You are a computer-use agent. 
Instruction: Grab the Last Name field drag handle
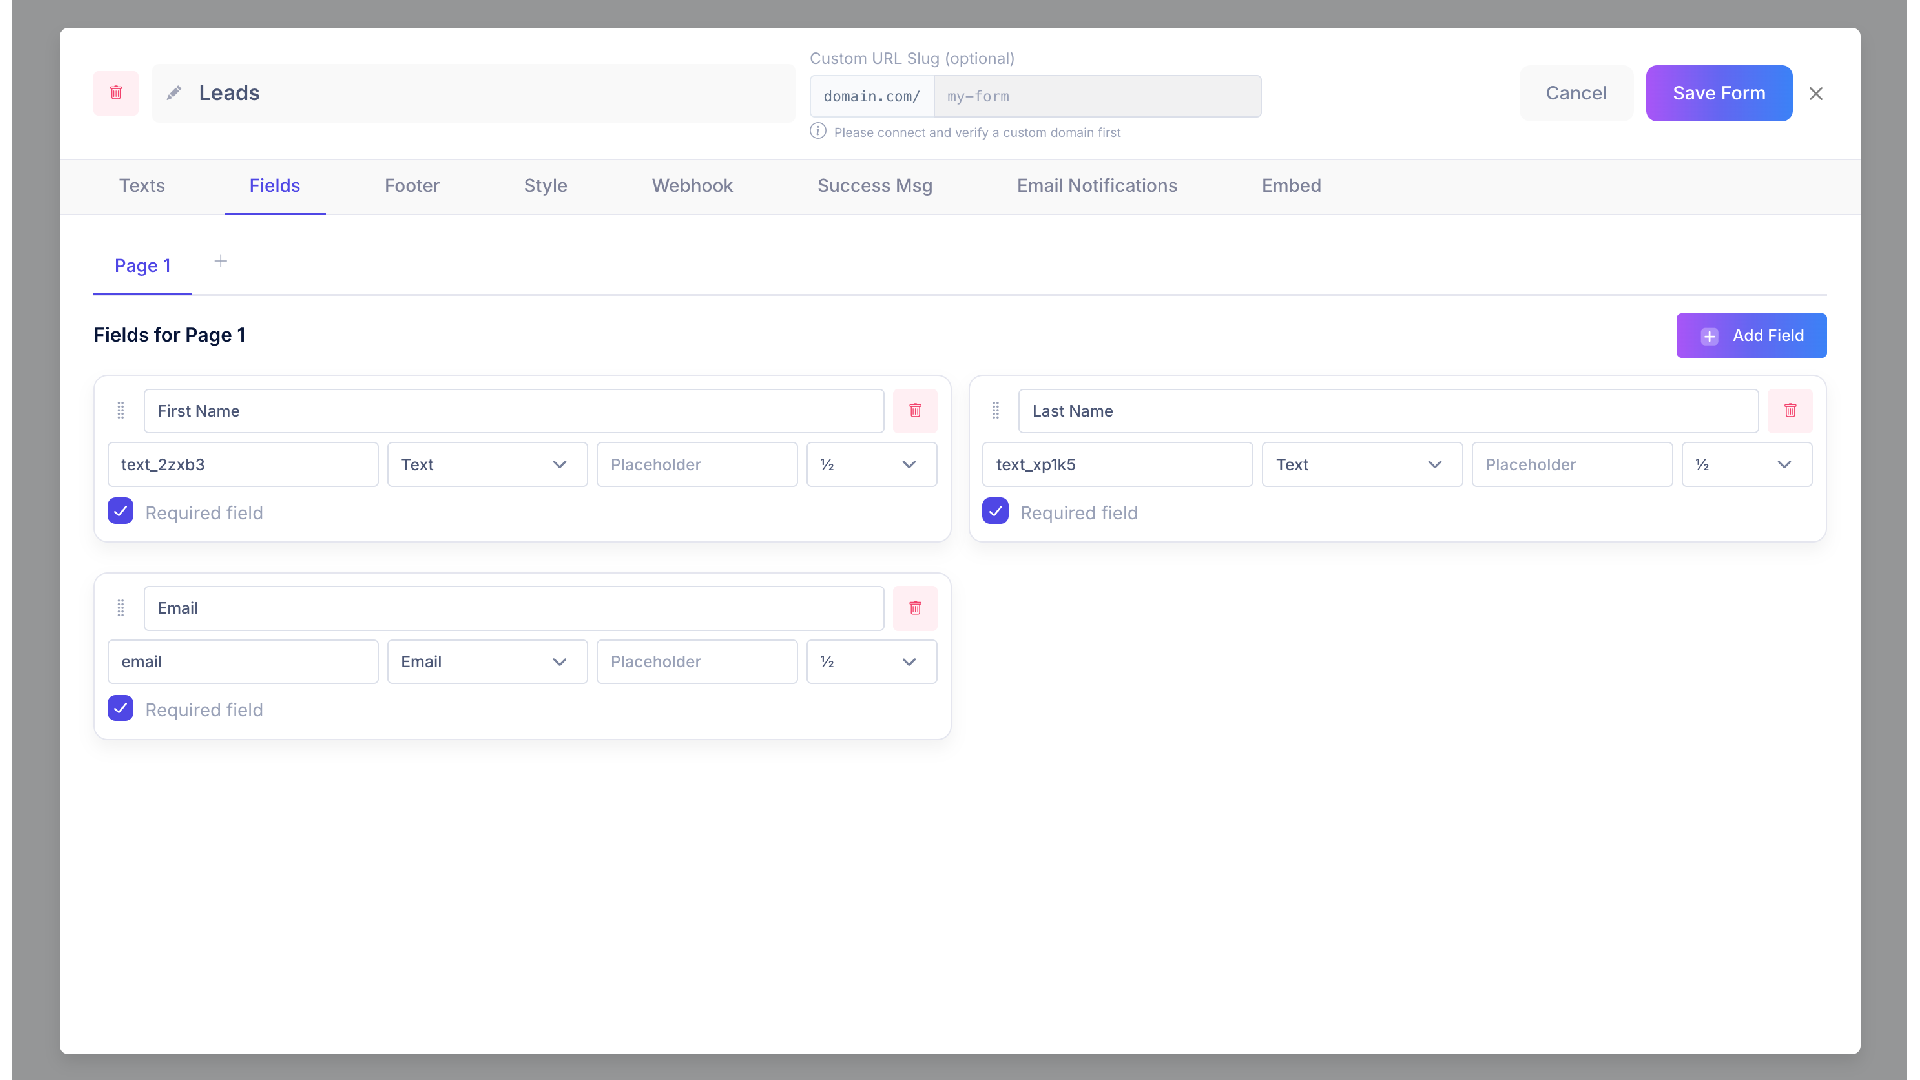pos(996,411)
